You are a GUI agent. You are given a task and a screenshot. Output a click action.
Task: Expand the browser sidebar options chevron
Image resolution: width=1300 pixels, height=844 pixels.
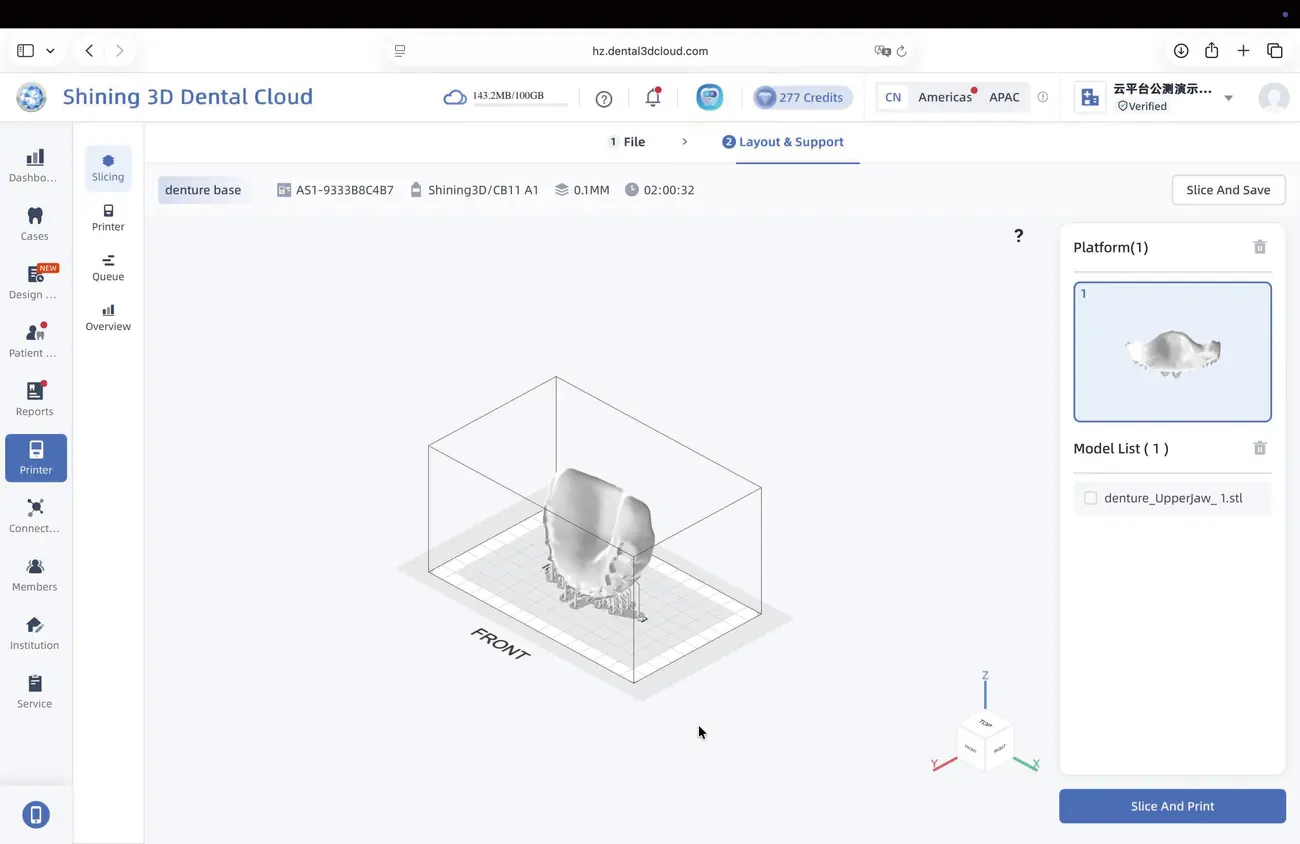point(50,51)
